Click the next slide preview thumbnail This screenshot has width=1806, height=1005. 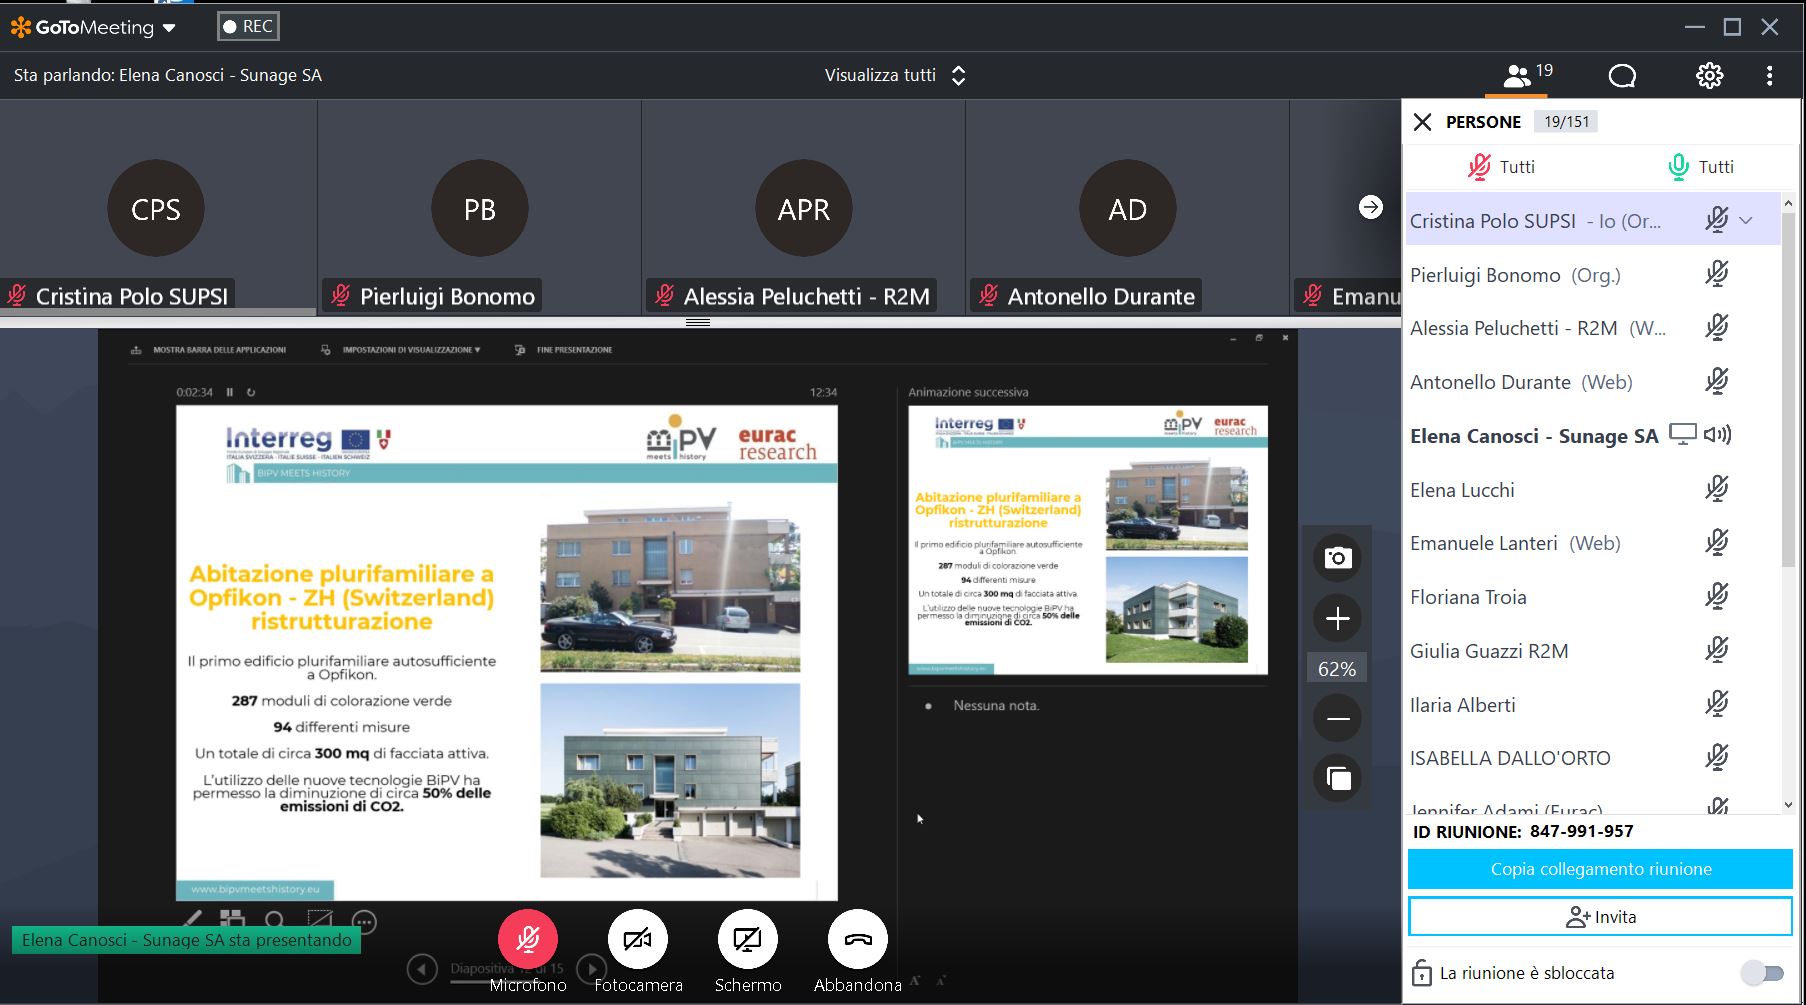[x=1088, y=540]
